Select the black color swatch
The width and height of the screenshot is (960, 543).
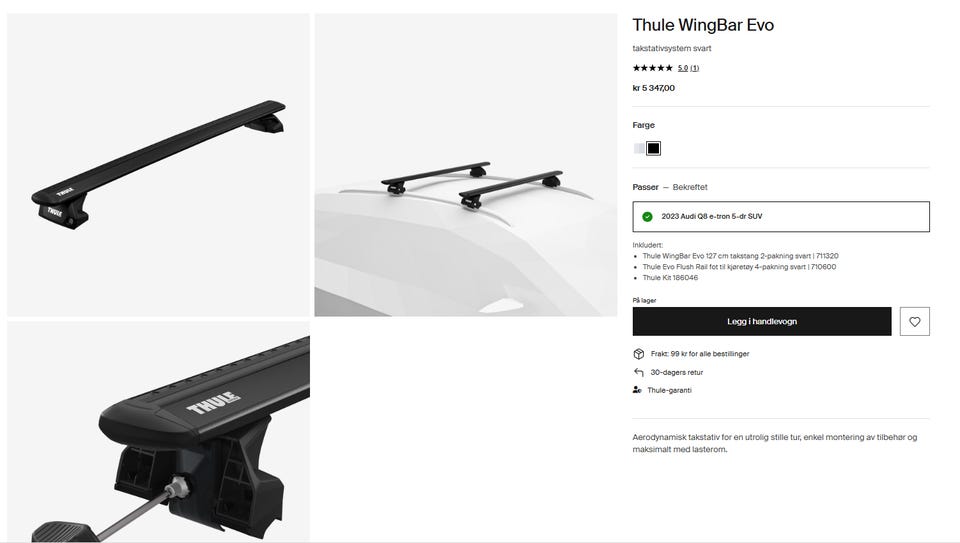(653, 148)
